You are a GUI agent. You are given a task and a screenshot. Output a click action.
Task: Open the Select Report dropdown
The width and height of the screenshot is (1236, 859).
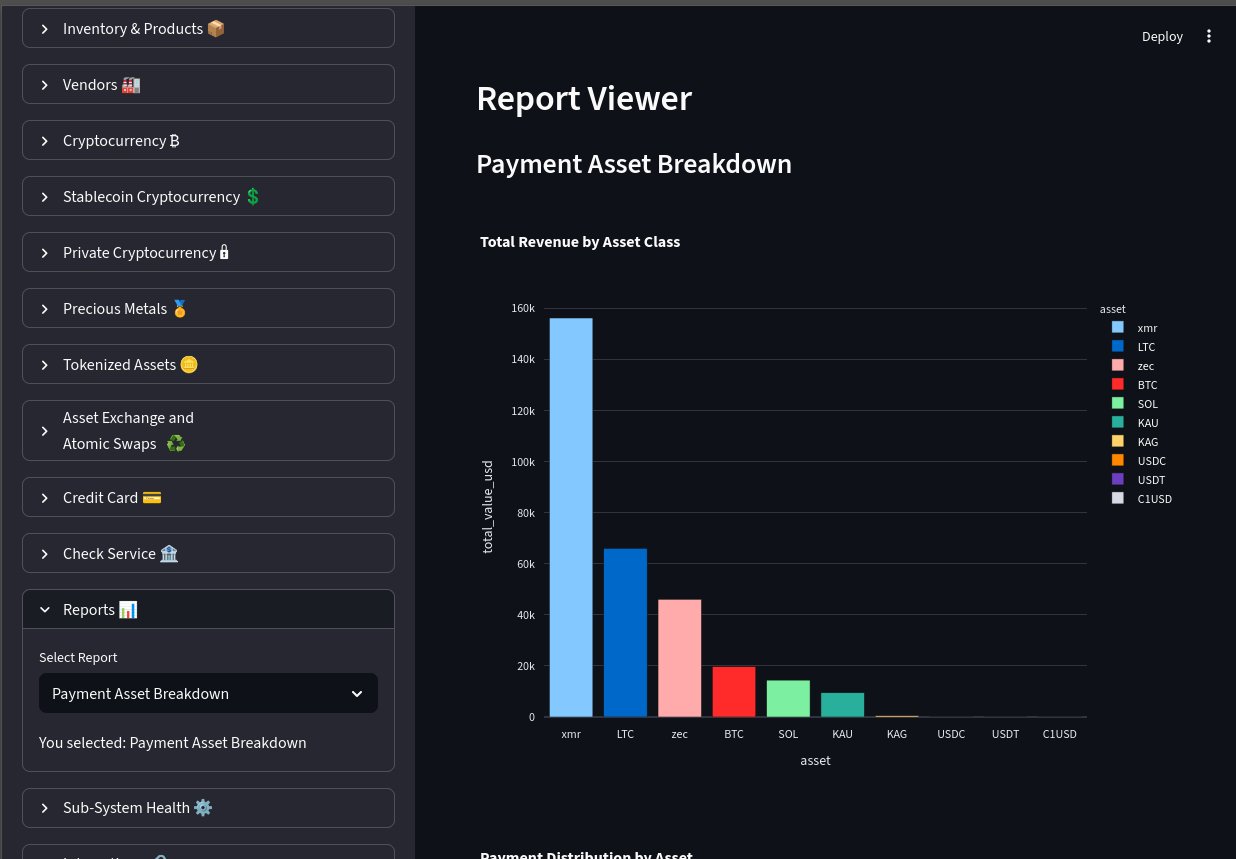point(208,694)
